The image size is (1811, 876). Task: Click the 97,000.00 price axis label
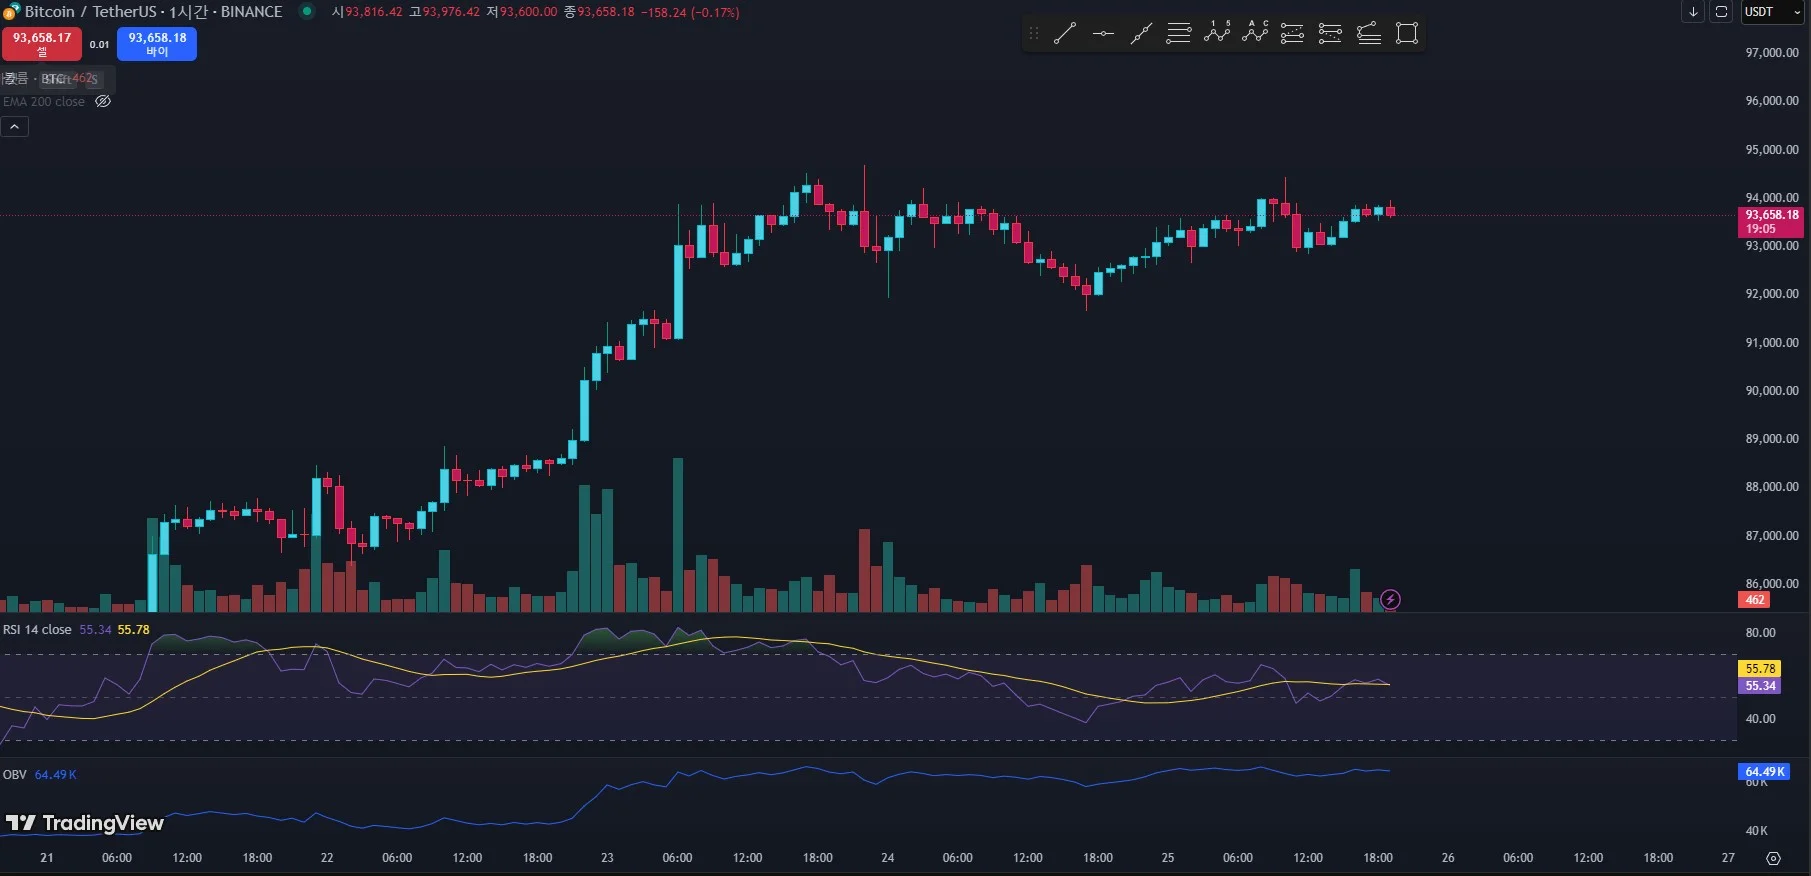pos(1772,53)
